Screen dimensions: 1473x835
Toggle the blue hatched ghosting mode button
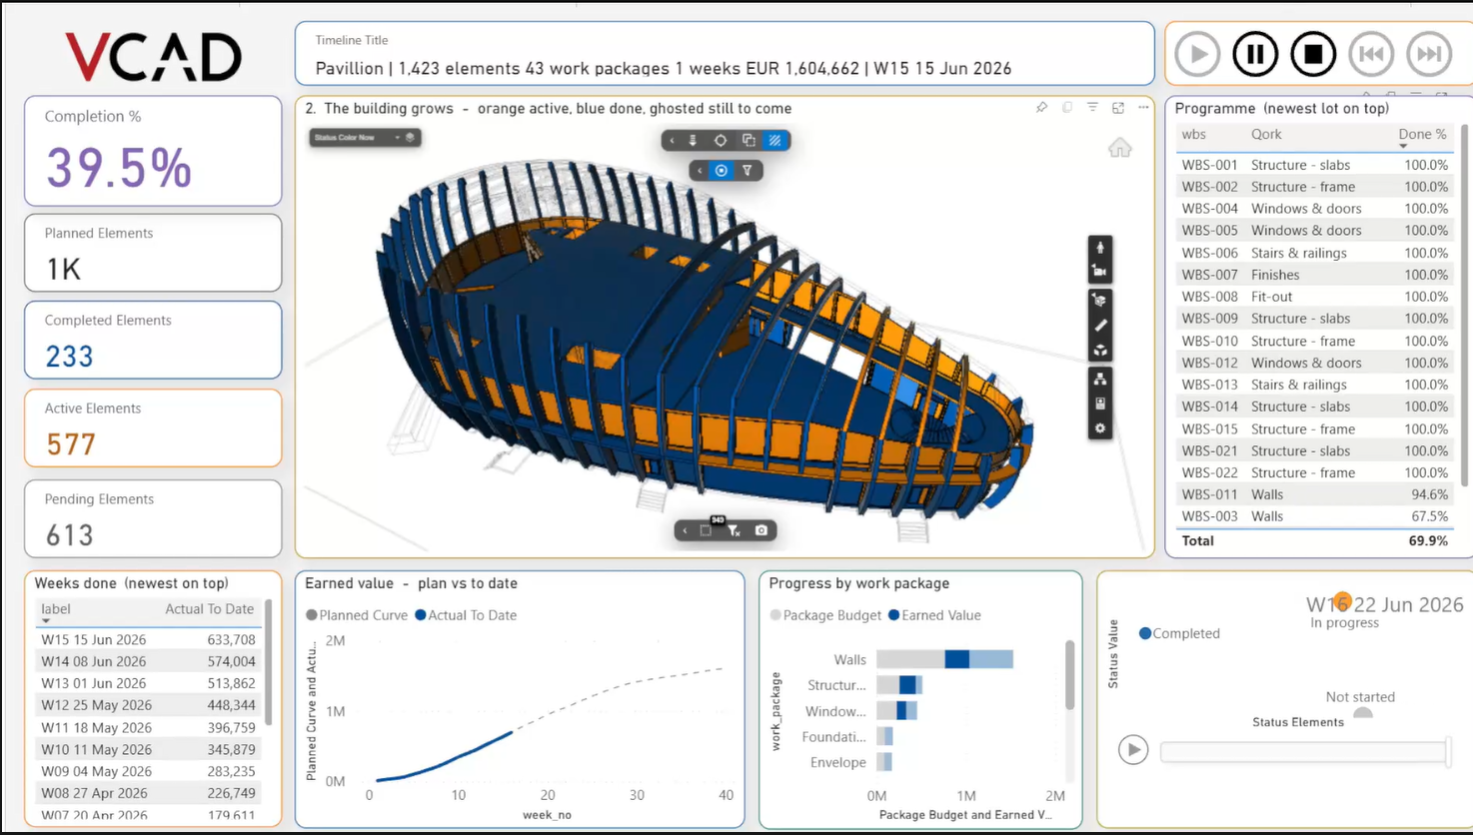tap(775, 141)
